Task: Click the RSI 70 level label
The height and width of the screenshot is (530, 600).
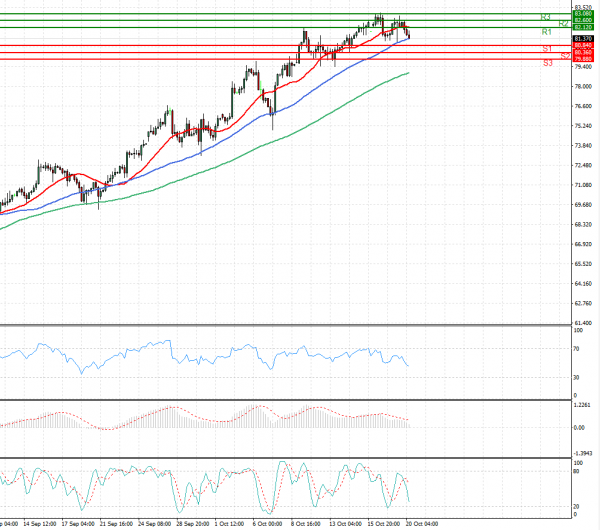Action: pos(576,349)
